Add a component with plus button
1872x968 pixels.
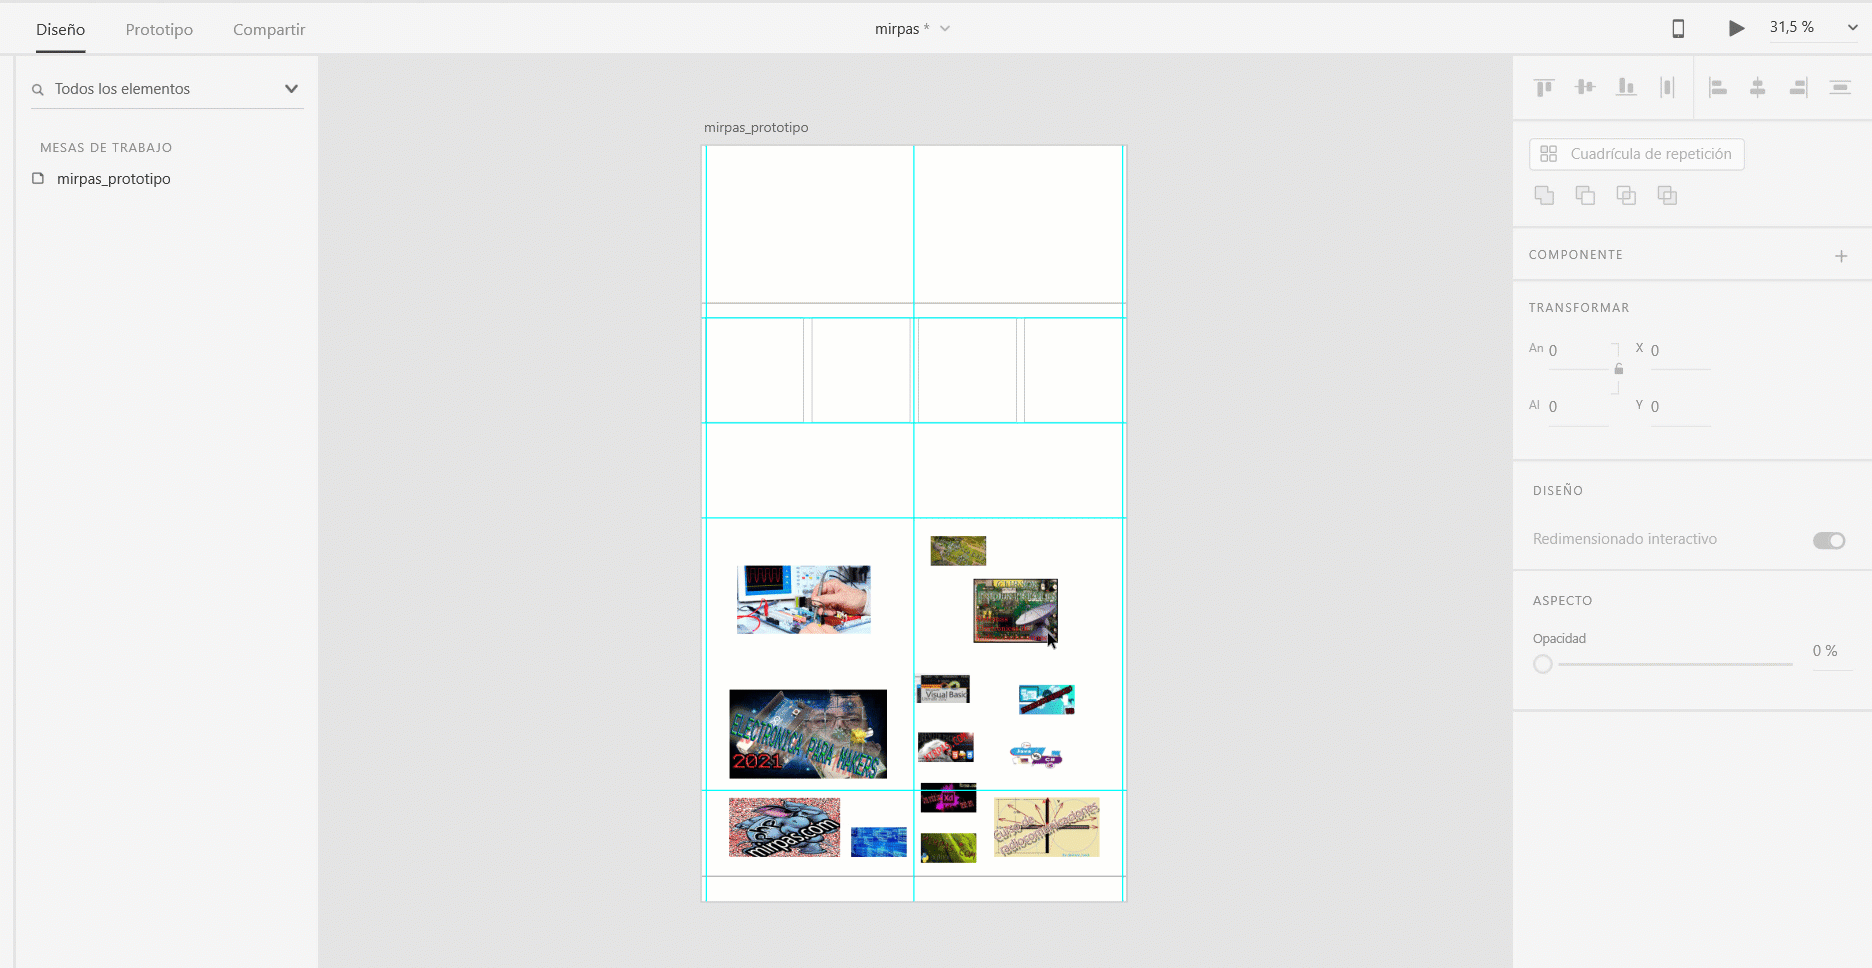click(1840, 256)
